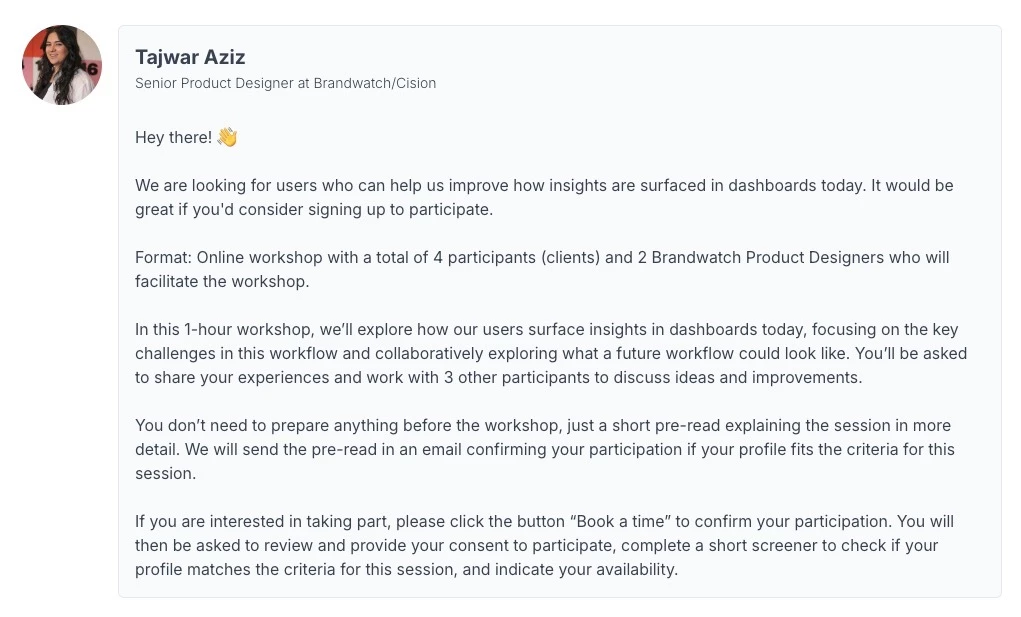Click the waving hand emoji
1021x617 pixels.
(x=227, y=137)
